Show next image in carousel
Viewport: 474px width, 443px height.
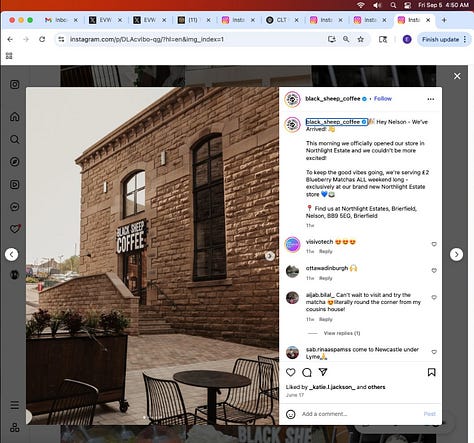pos(270,256)
